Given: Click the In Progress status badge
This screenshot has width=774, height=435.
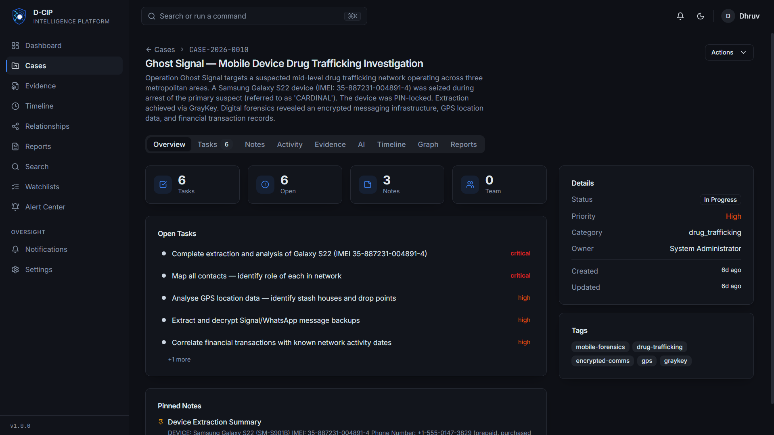Looking at the screenshot, I should 720,199.
